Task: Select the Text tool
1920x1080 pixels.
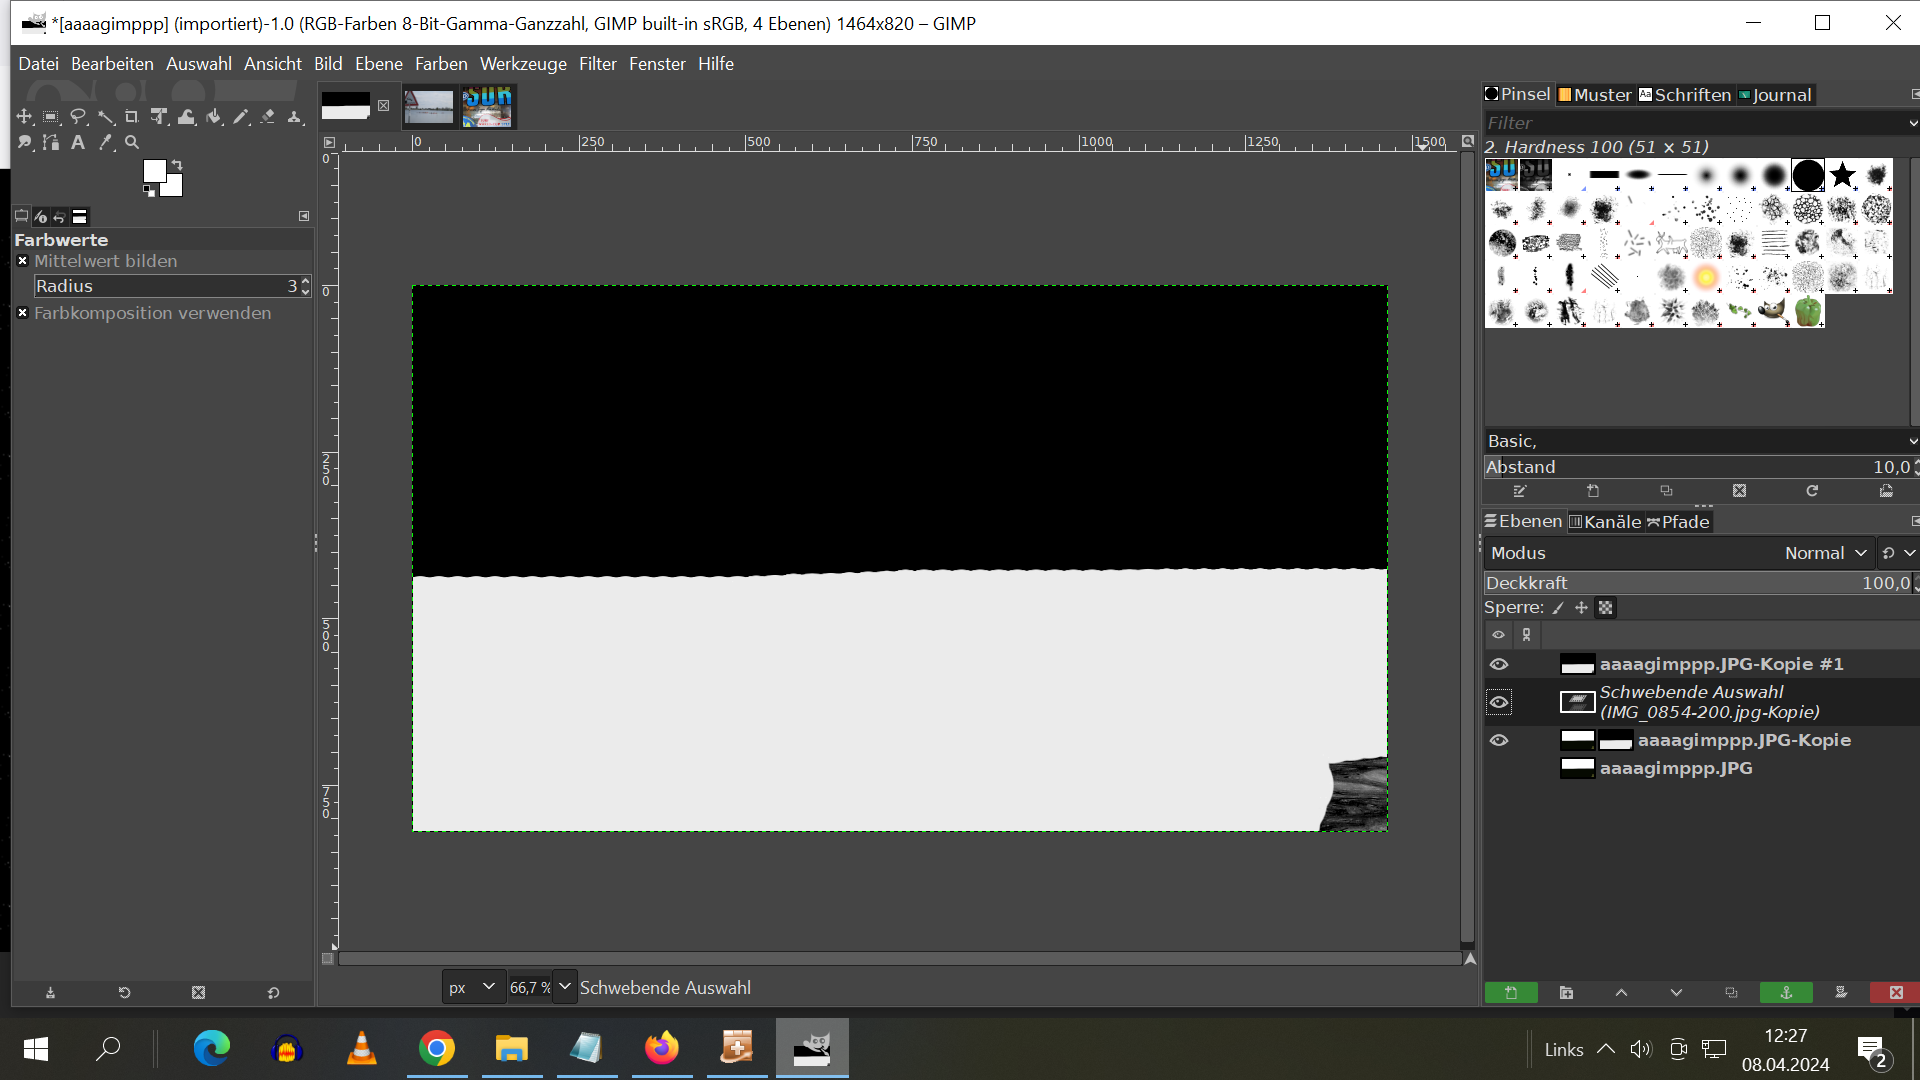Action: pyautogui.click(x=78, y=143)
